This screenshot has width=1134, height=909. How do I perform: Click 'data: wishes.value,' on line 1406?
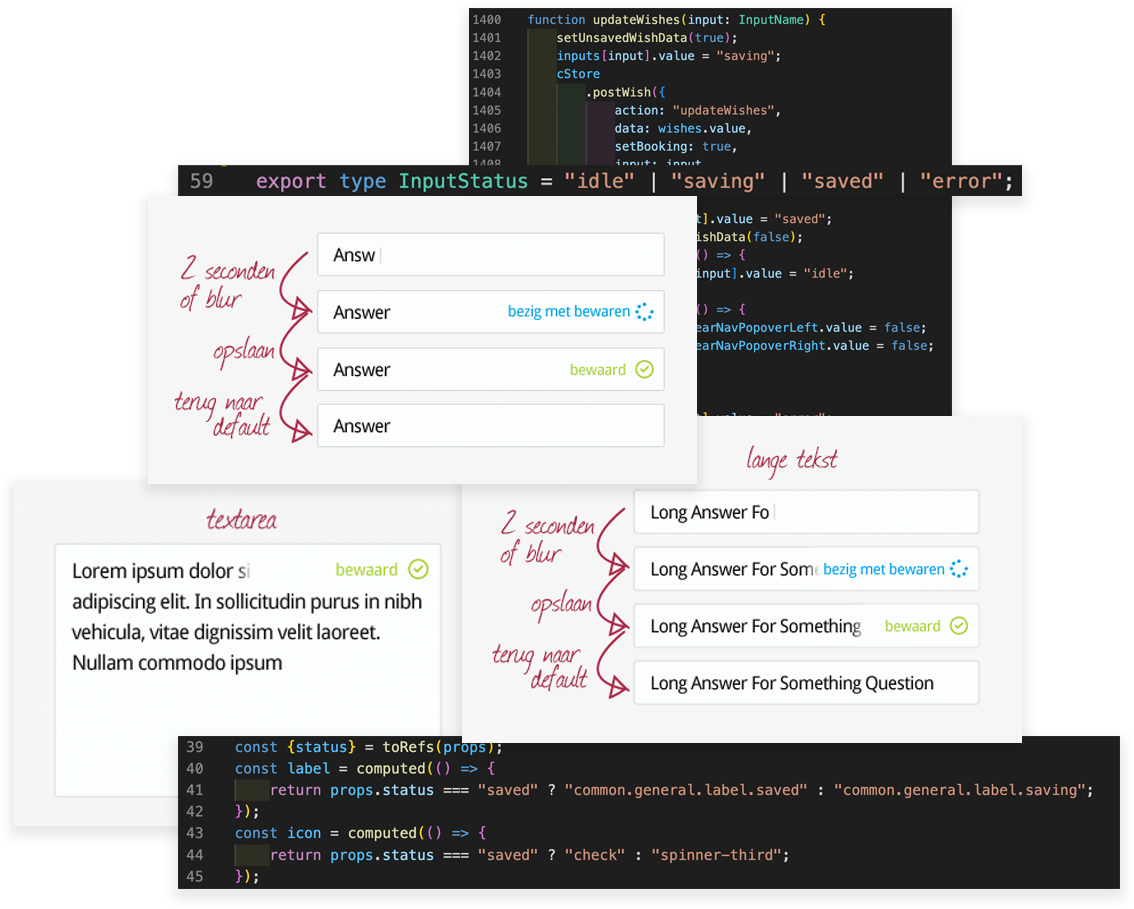683,128
